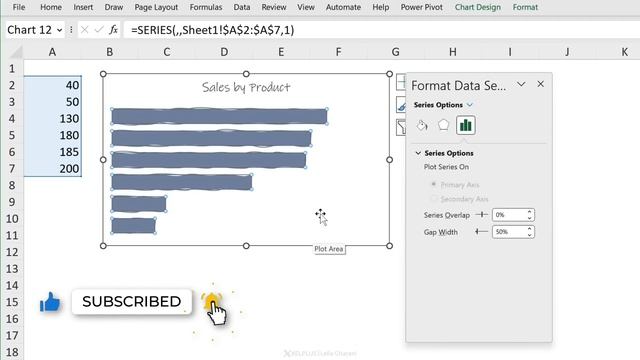Decrease Series Overlap with down spinner
Viewport: 640px width, 360px height.
click(529, 218)
